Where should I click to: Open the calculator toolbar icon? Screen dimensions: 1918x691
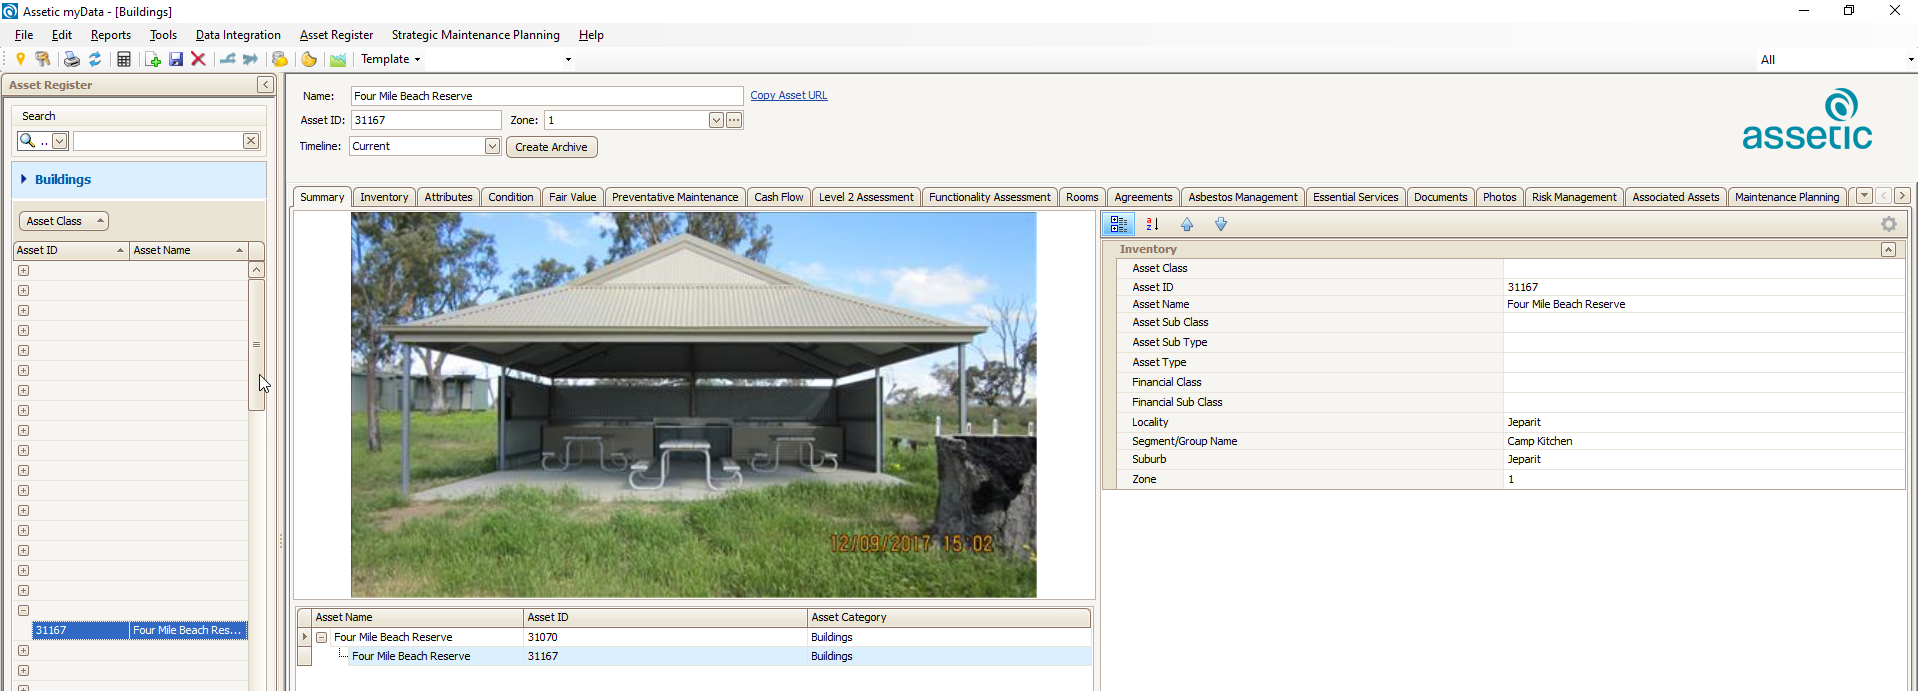coord(124,59)
